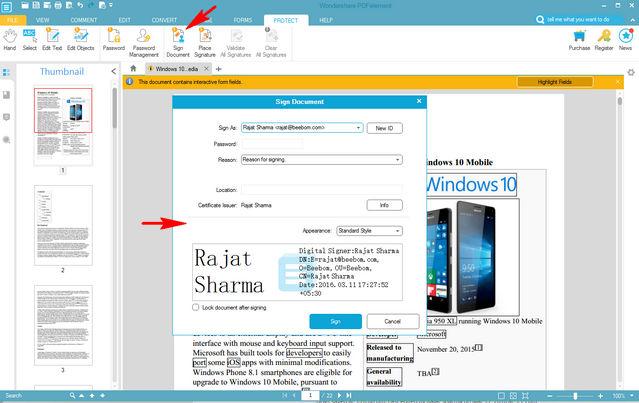Close the Windows 10 document tab

point(207,68)
